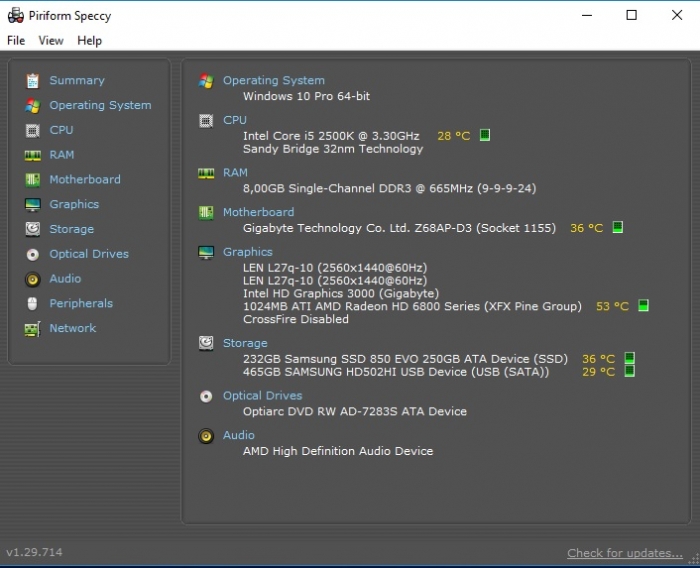Click the version number v1.29.714
Image resolution: width=700 pixels, height=568 pixels.
pyautogui.click(x=34, y=552)
